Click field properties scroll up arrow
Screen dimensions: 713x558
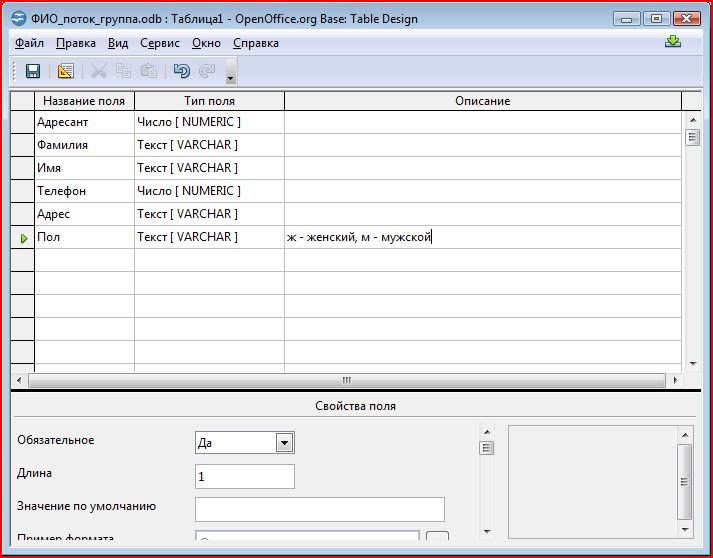click(487, 432)
